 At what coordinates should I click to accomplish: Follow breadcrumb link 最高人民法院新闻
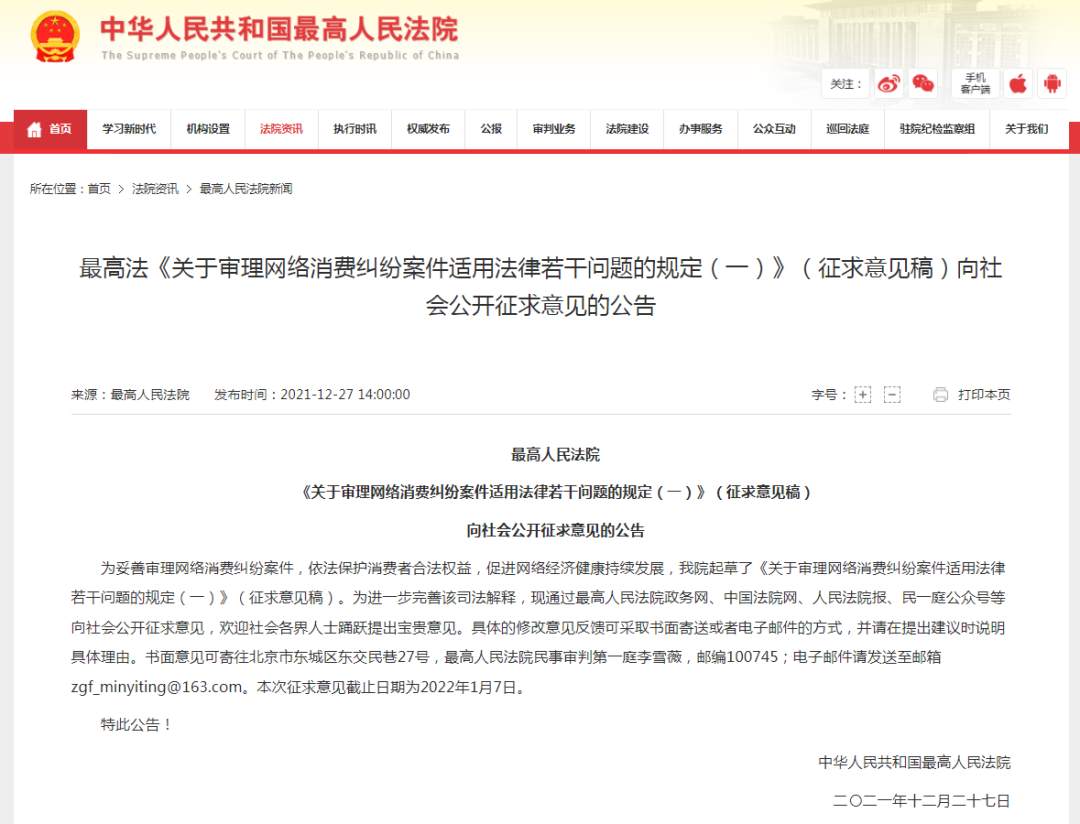point(246,189)
